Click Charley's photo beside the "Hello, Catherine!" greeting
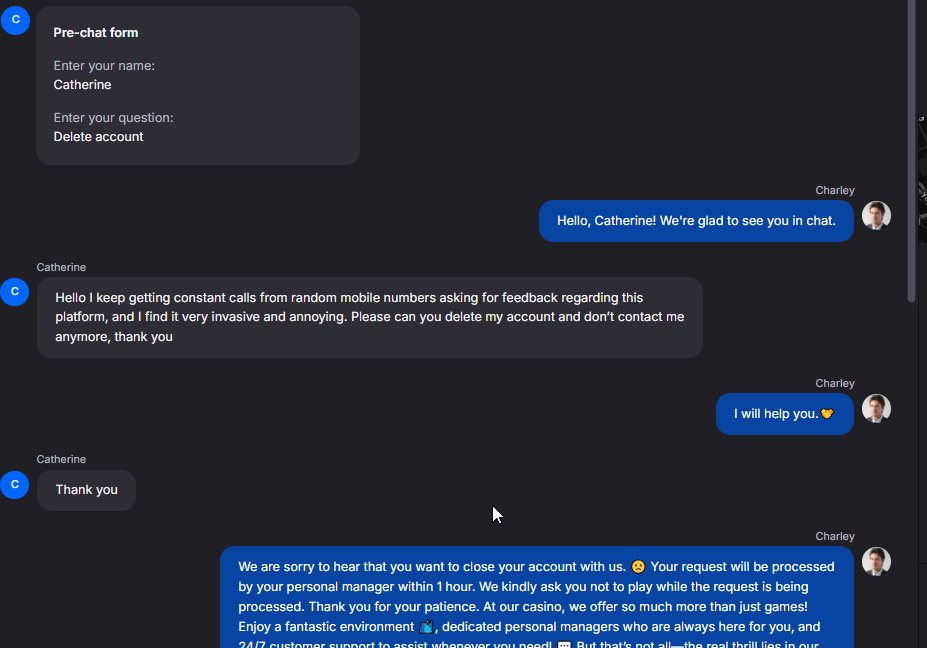Screen dimensions: 927x648 876,216
